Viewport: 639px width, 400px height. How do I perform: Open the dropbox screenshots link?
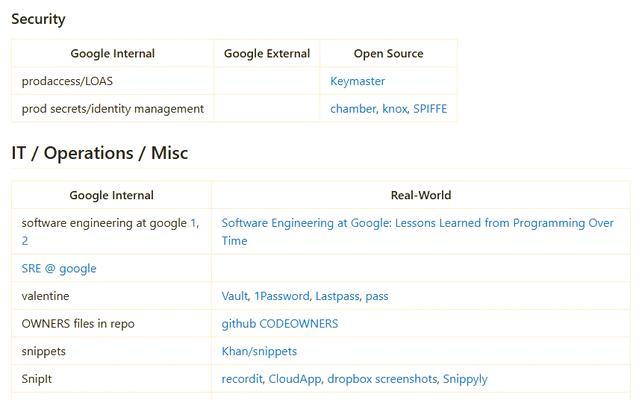click(x=382, y=379)
